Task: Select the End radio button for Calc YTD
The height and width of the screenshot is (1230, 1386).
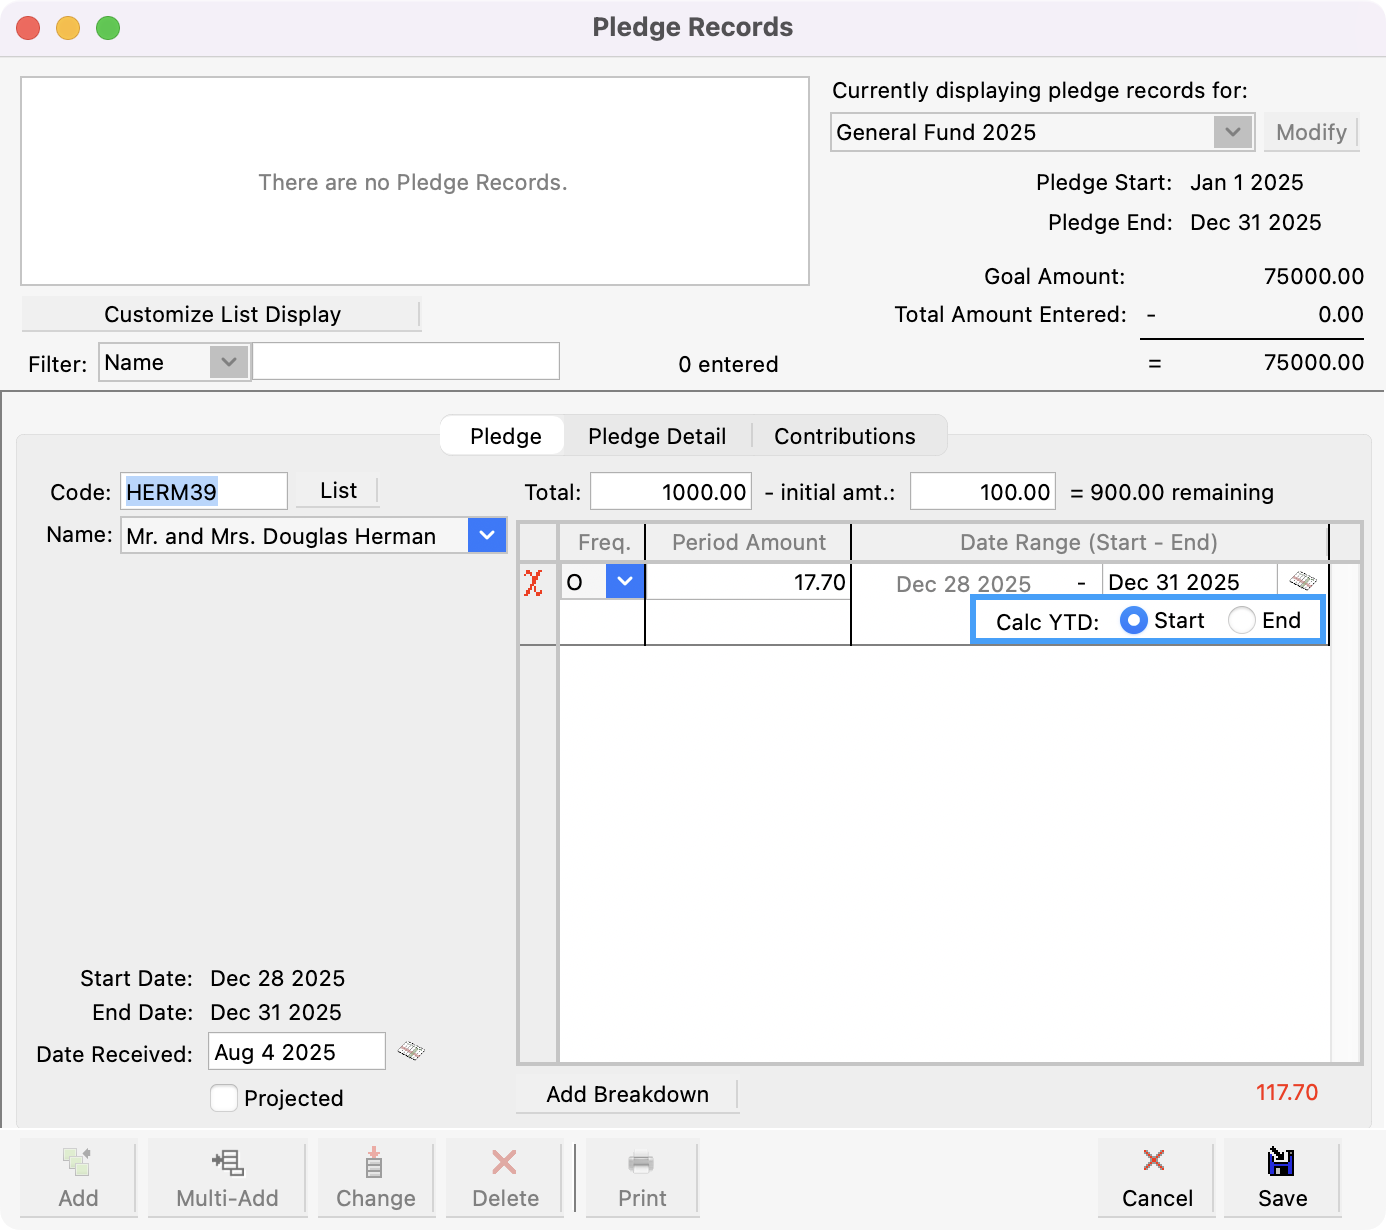Action: (x=1241, y=620)
